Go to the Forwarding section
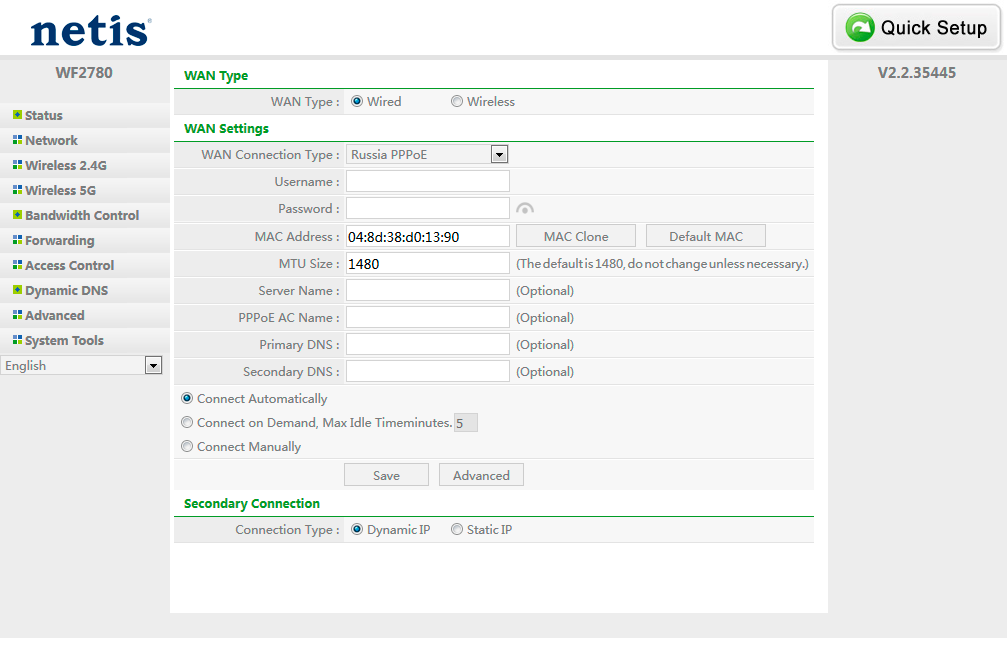Viewport: 1007px width, 653px height. click(59, 240)
